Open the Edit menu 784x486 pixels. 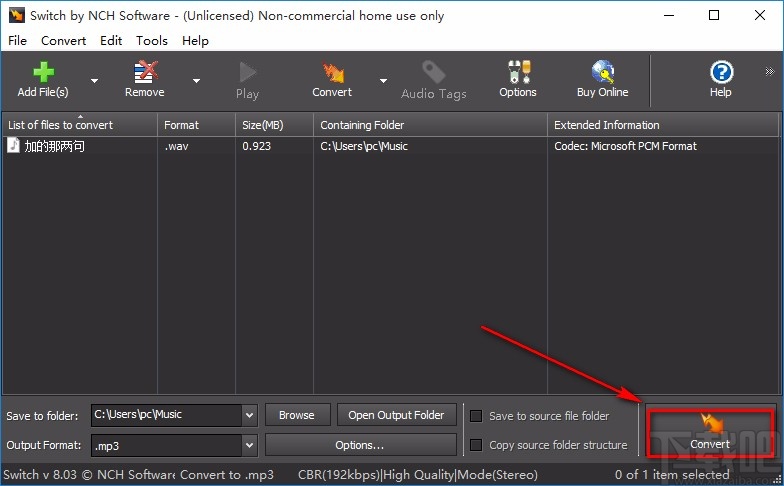click(x=111, y=40)
